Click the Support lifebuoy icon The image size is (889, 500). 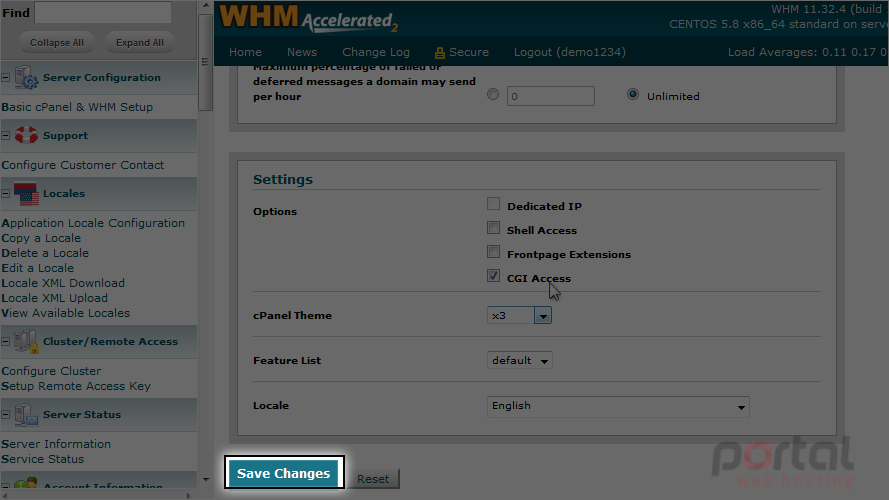[x=26, y=135]
